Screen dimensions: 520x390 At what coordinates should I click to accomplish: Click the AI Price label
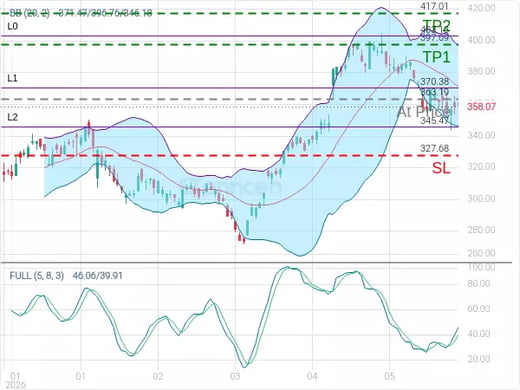[423, 112]
